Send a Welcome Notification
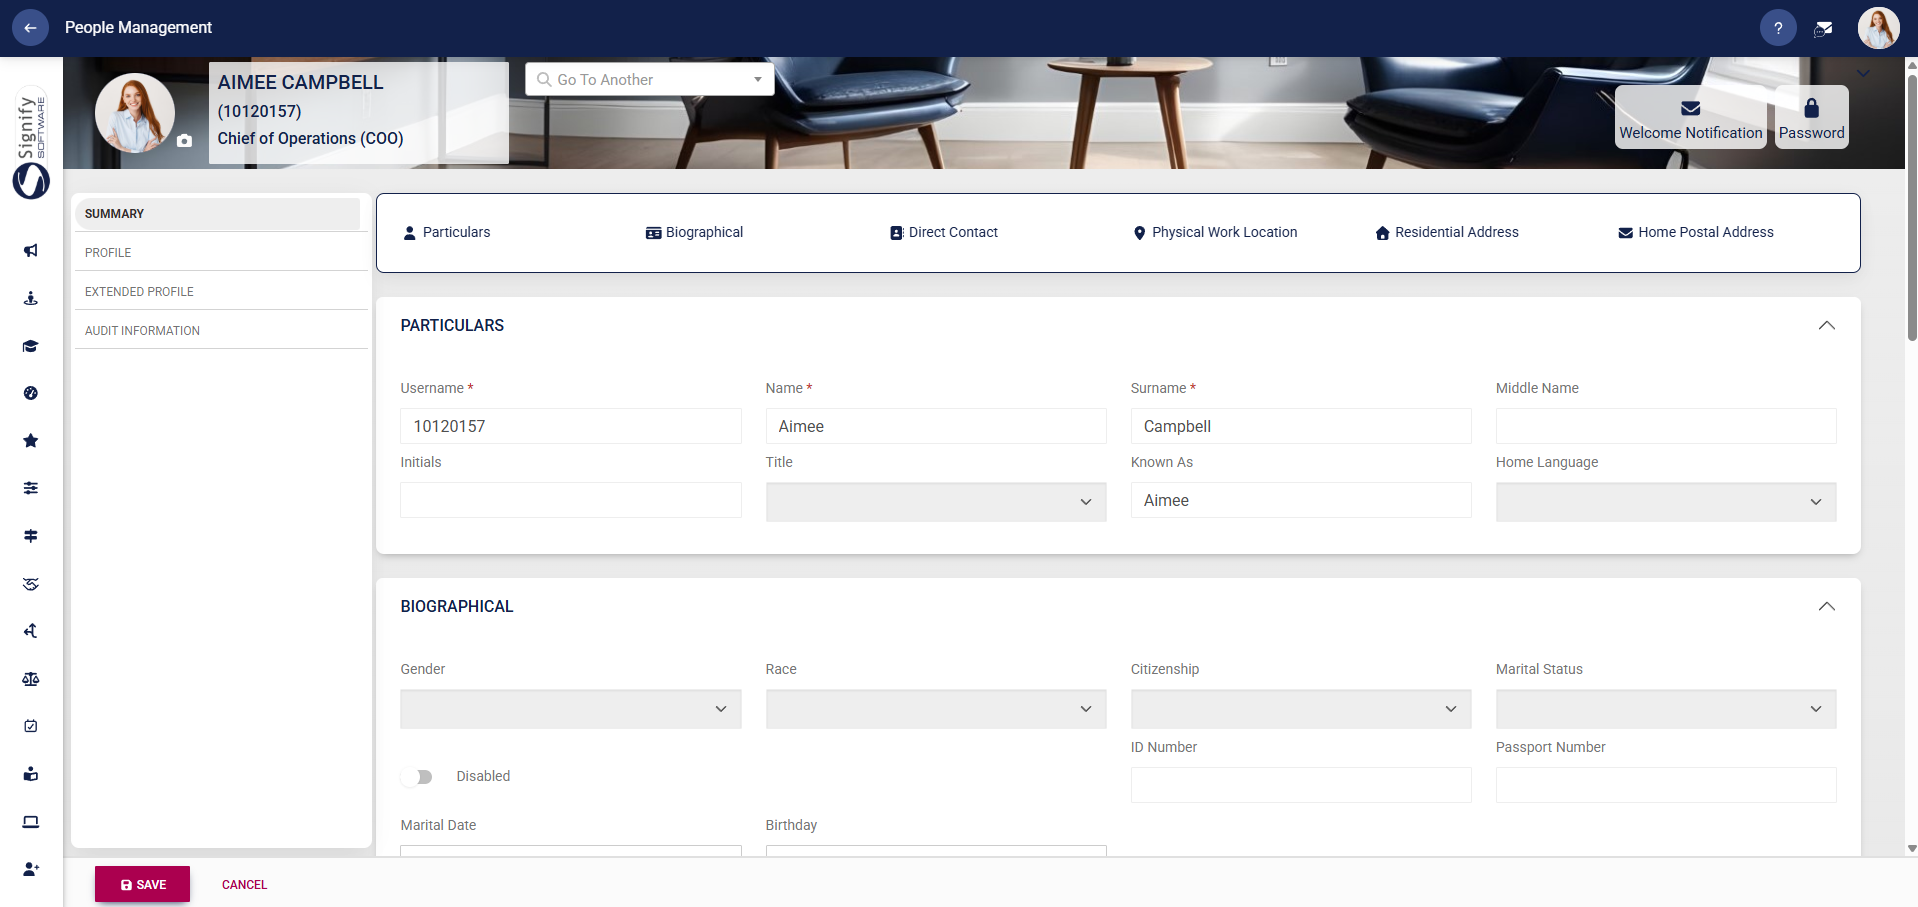Screen dimensions: 1918x907 tap(1689, 117)
